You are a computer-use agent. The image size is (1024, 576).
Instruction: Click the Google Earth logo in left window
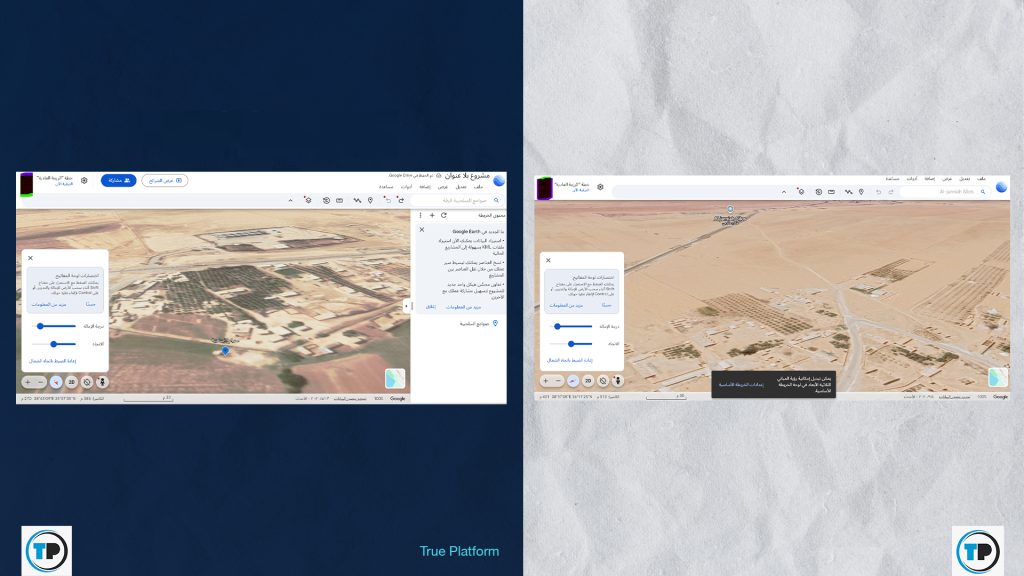click(x=499, y=181)
